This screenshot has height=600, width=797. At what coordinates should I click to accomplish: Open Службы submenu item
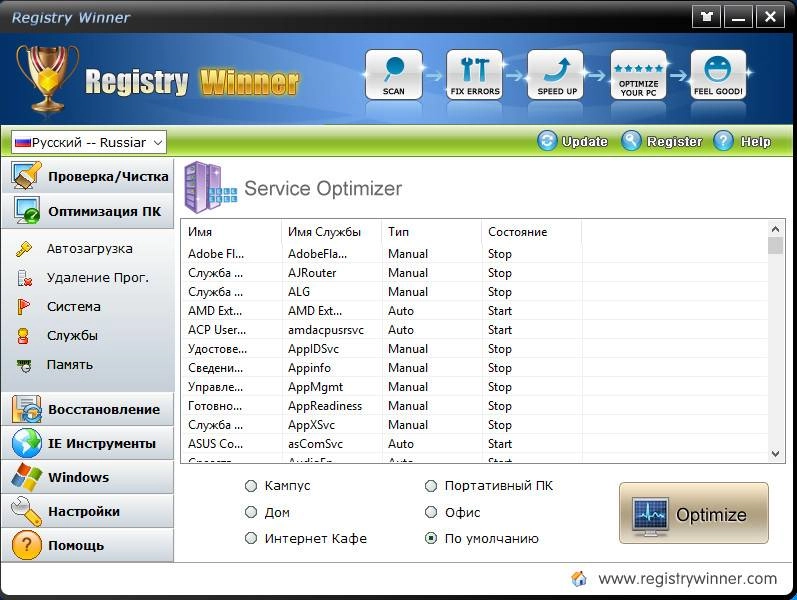point(72,336)
